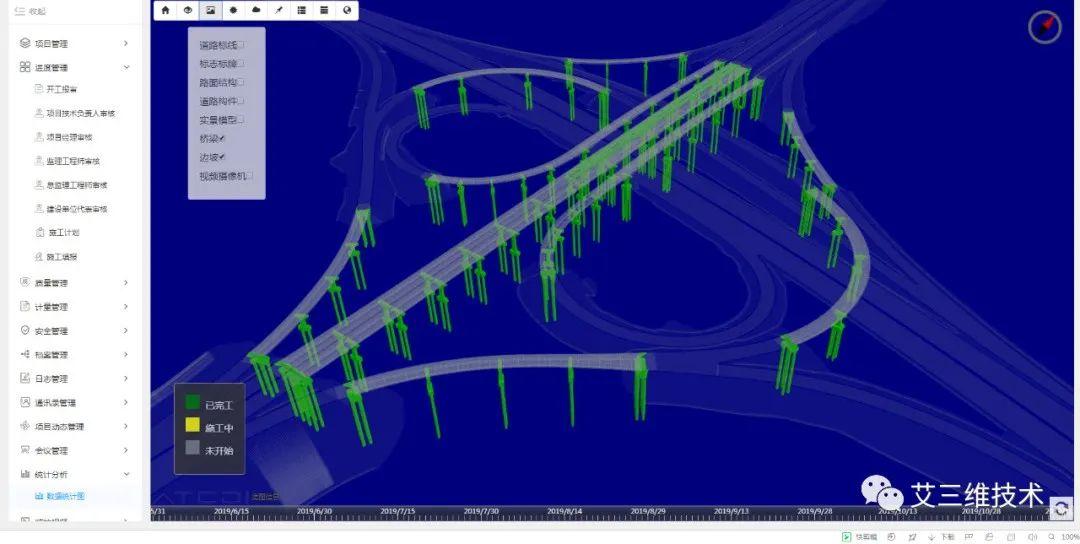This screenshot has width=1080, height=544.
Task: Enable the 标志标牌 checkbox
Action: (241, 63)
